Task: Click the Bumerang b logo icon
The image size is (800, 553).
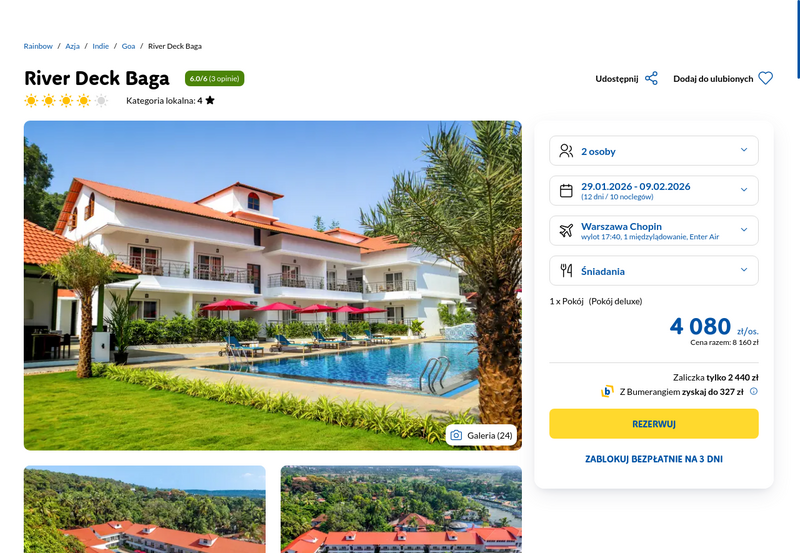Action: (607, 391)
